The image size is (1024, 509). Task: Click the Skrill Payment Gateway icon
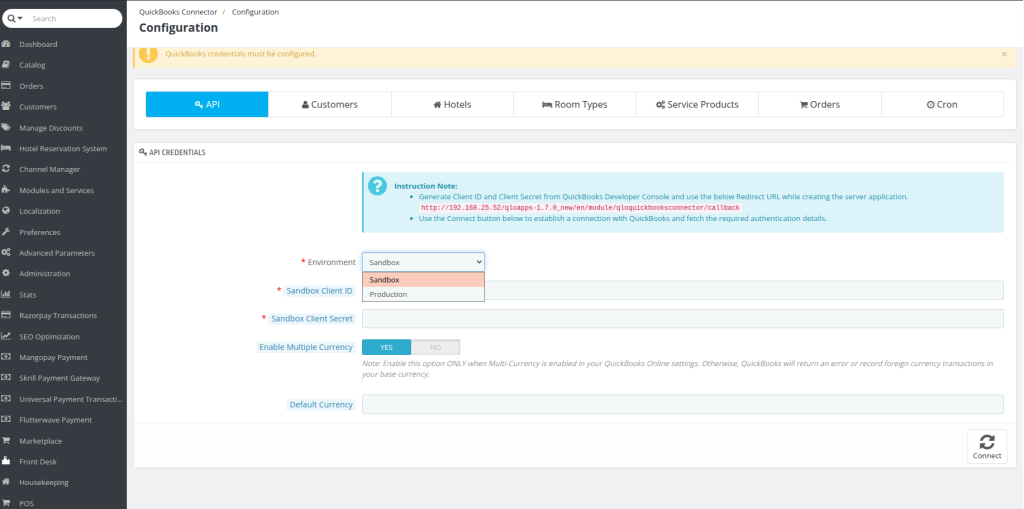(x=6, y=378)
